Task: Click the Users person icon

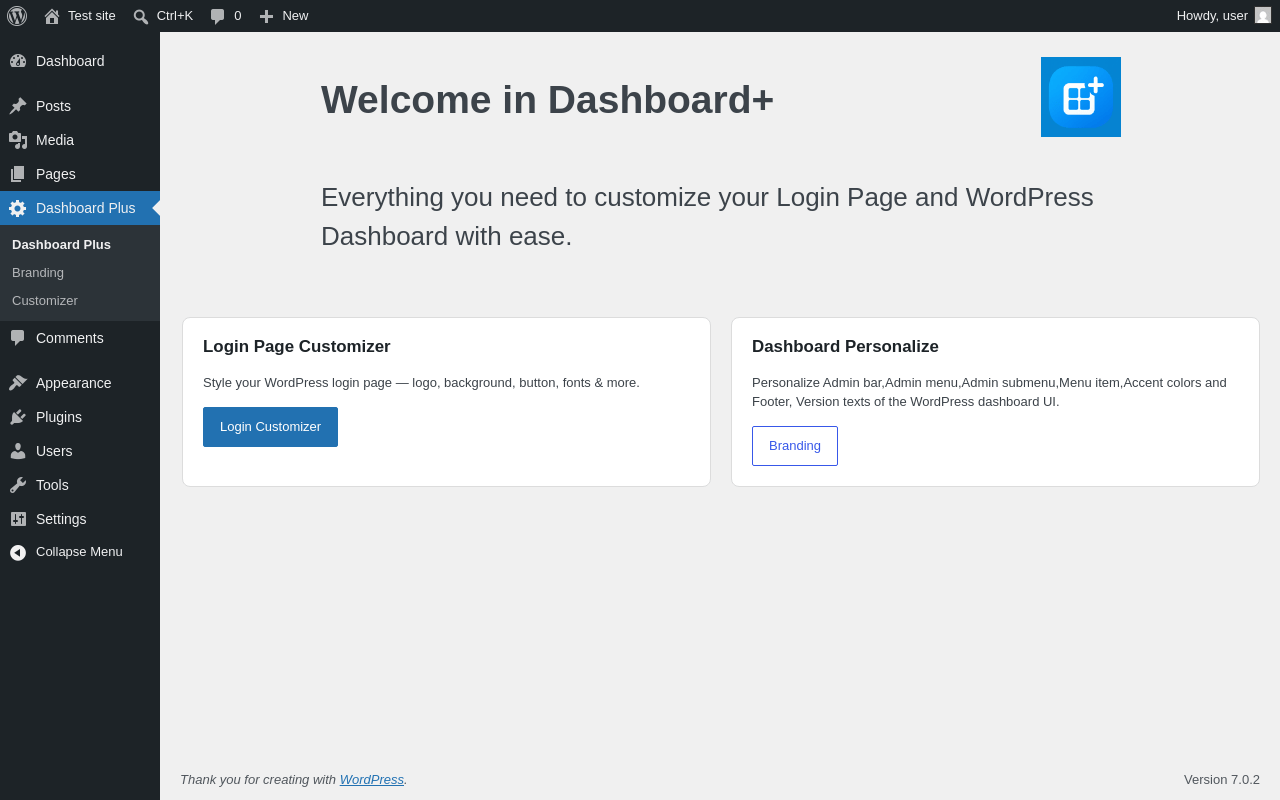Action: tap(18, 451)
